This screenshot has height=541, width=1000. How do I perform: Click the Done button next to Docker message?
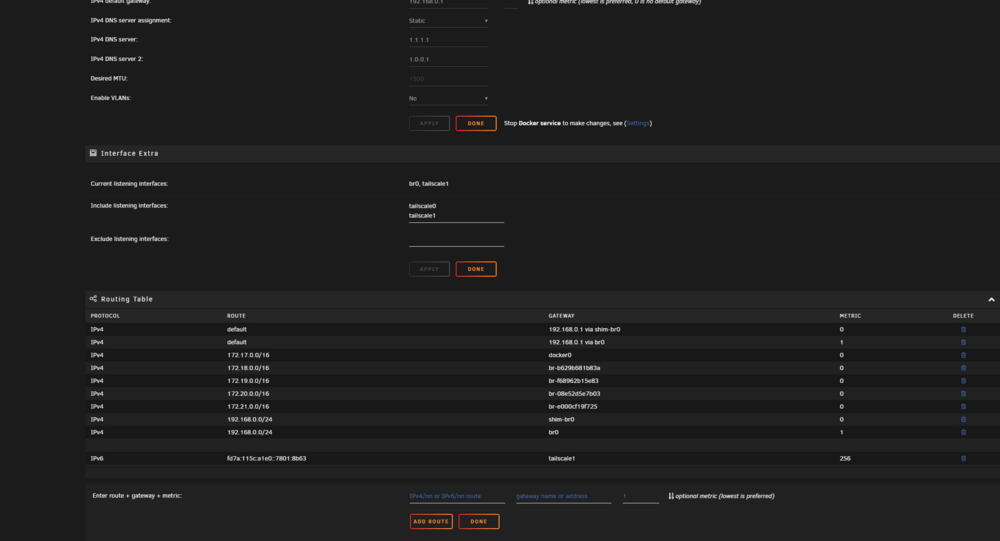(x=476, y=123)
